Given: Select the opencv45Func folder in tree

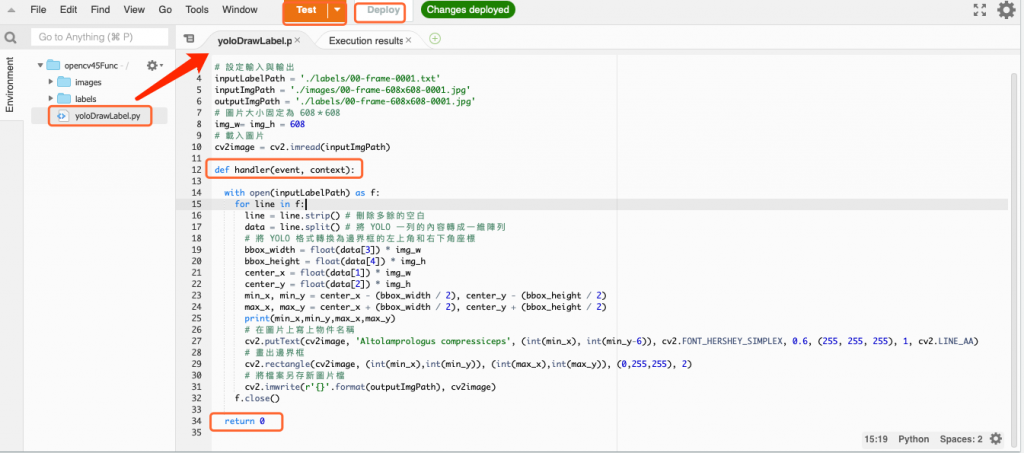Looking at the screenshot, I should (93, 65).
